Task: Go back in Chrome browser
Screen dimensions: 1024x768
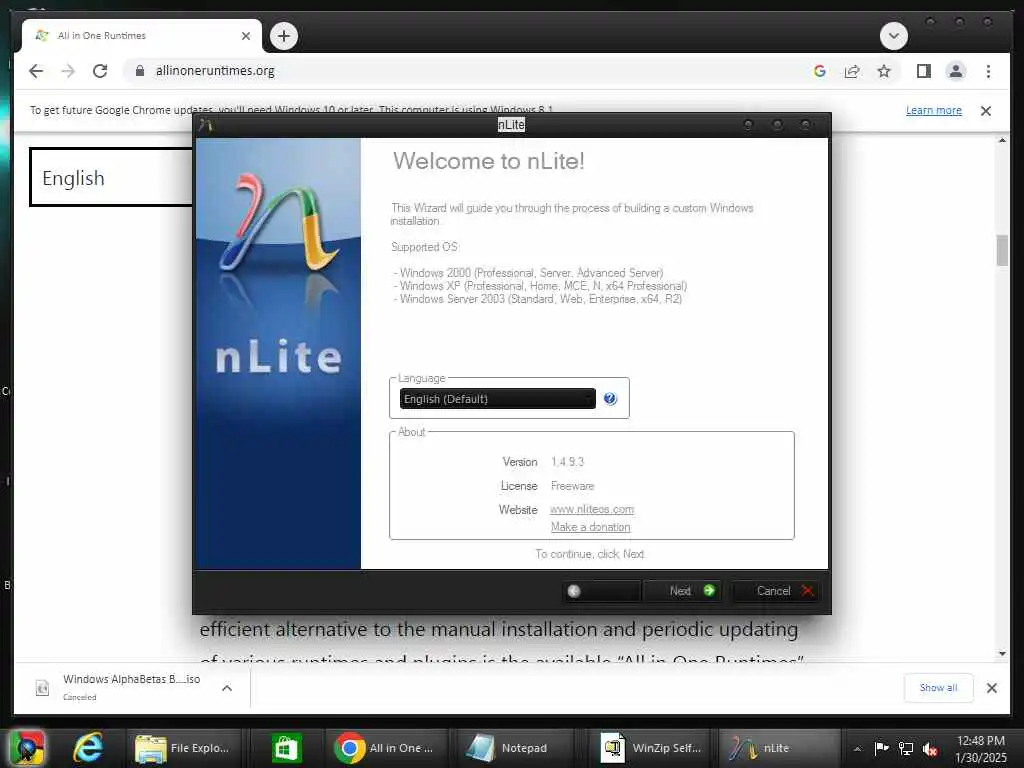Action: coord(36,71)
